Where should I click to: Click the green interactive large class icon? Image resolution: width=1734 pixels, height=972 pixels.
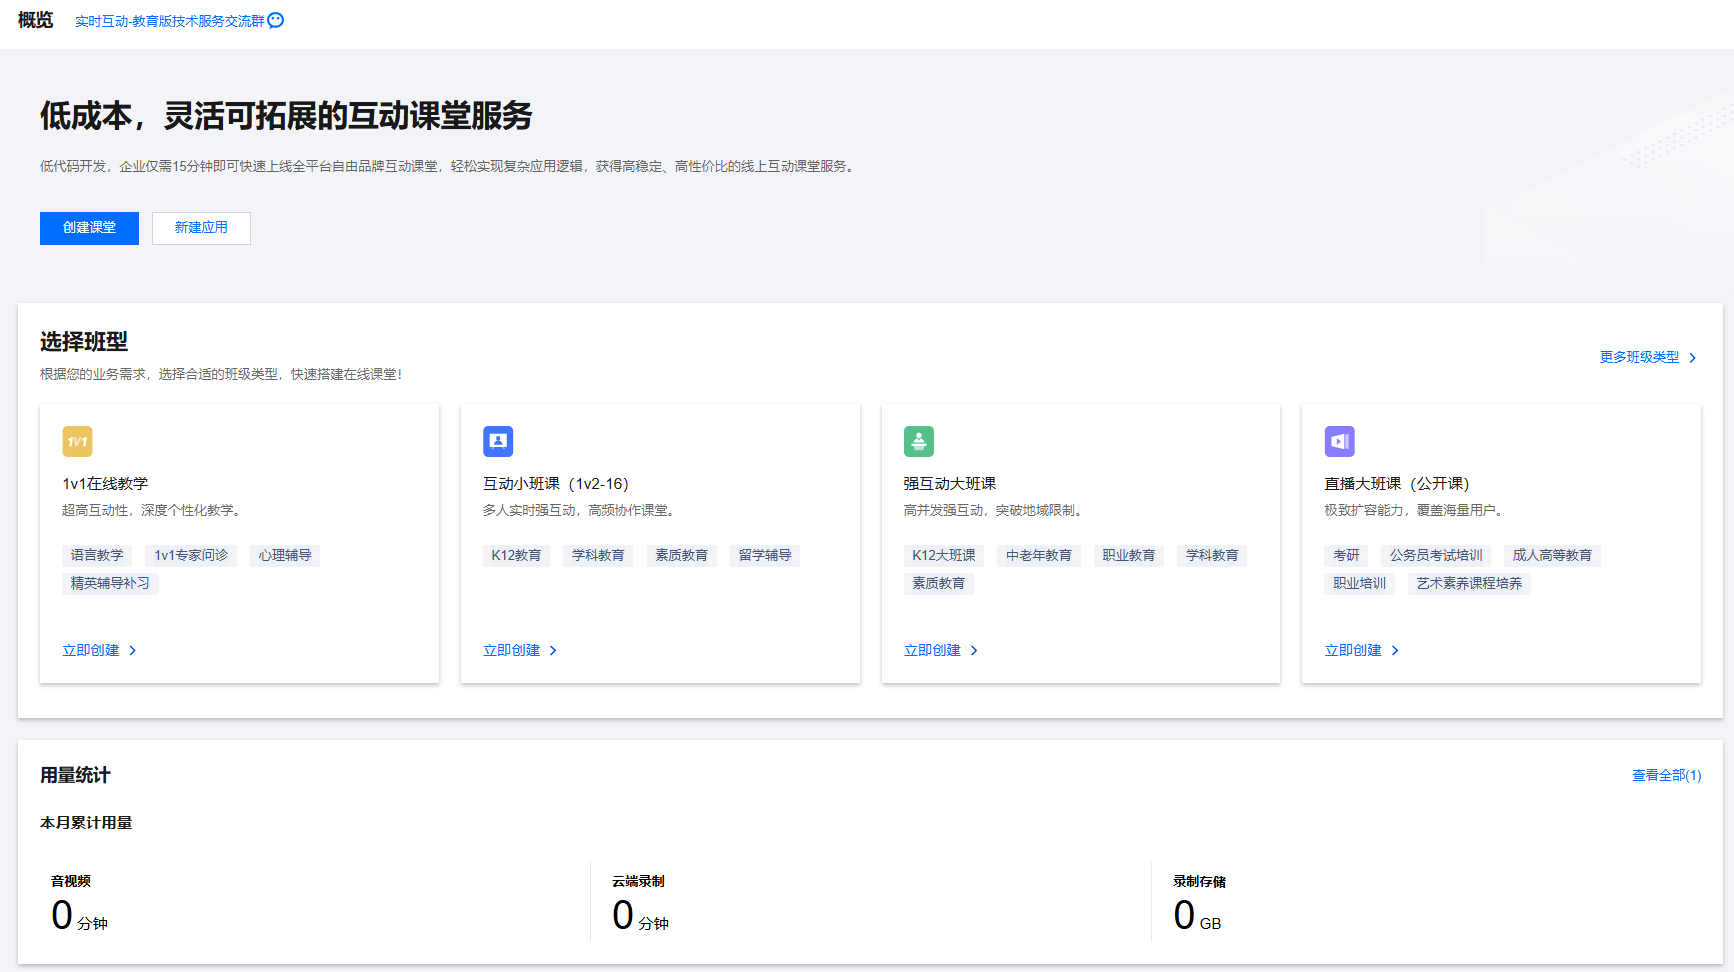click(x=918, y=441)
